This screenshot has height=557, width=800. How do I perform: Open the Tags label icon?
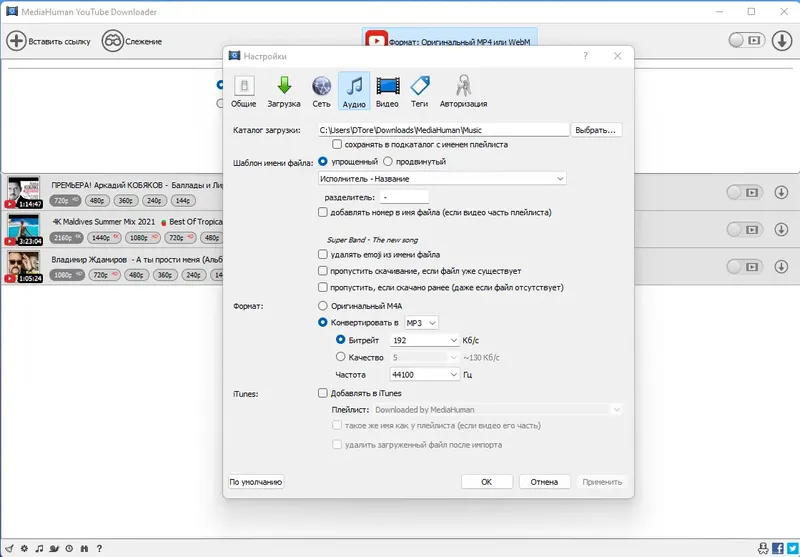pos(420,85)
